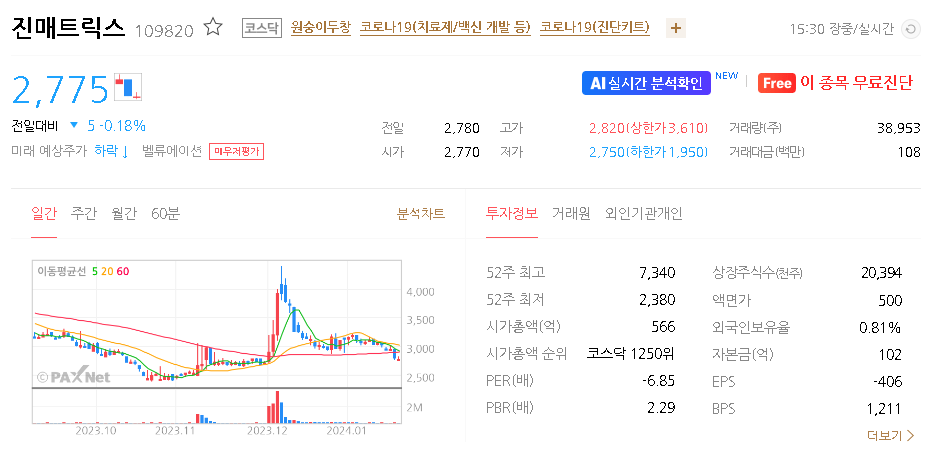Open the 코로나19(진단키트) theme link
The image size is (934, 451).
594,27
